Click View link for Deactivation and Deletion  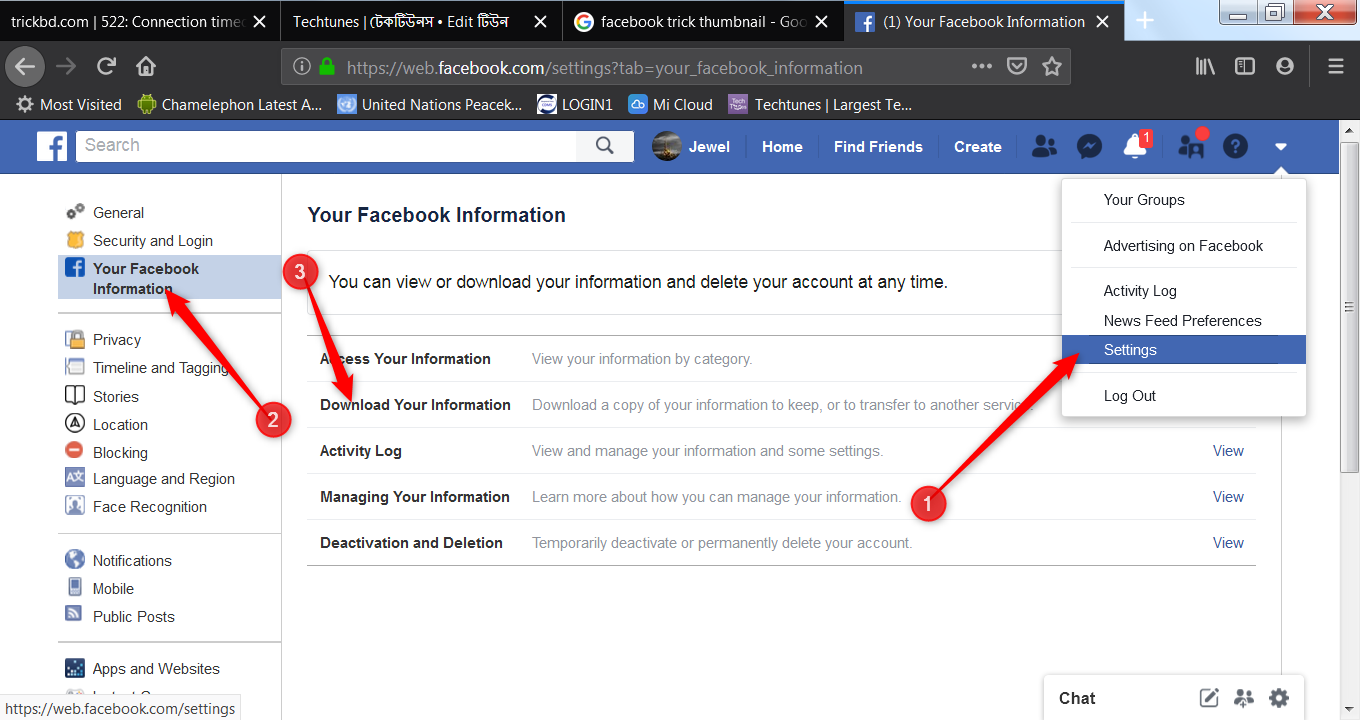[1228, 543]
